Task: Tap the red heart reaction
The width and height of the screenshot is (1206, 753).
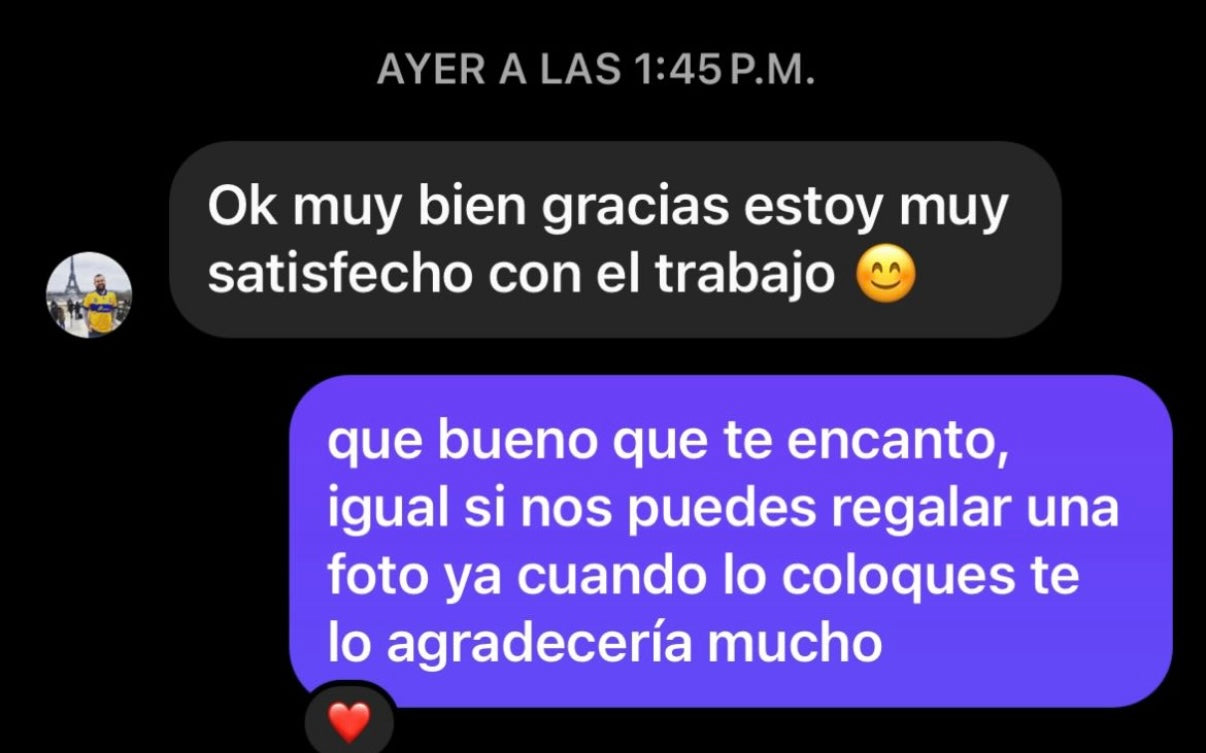Action: (x=349, y=722)
